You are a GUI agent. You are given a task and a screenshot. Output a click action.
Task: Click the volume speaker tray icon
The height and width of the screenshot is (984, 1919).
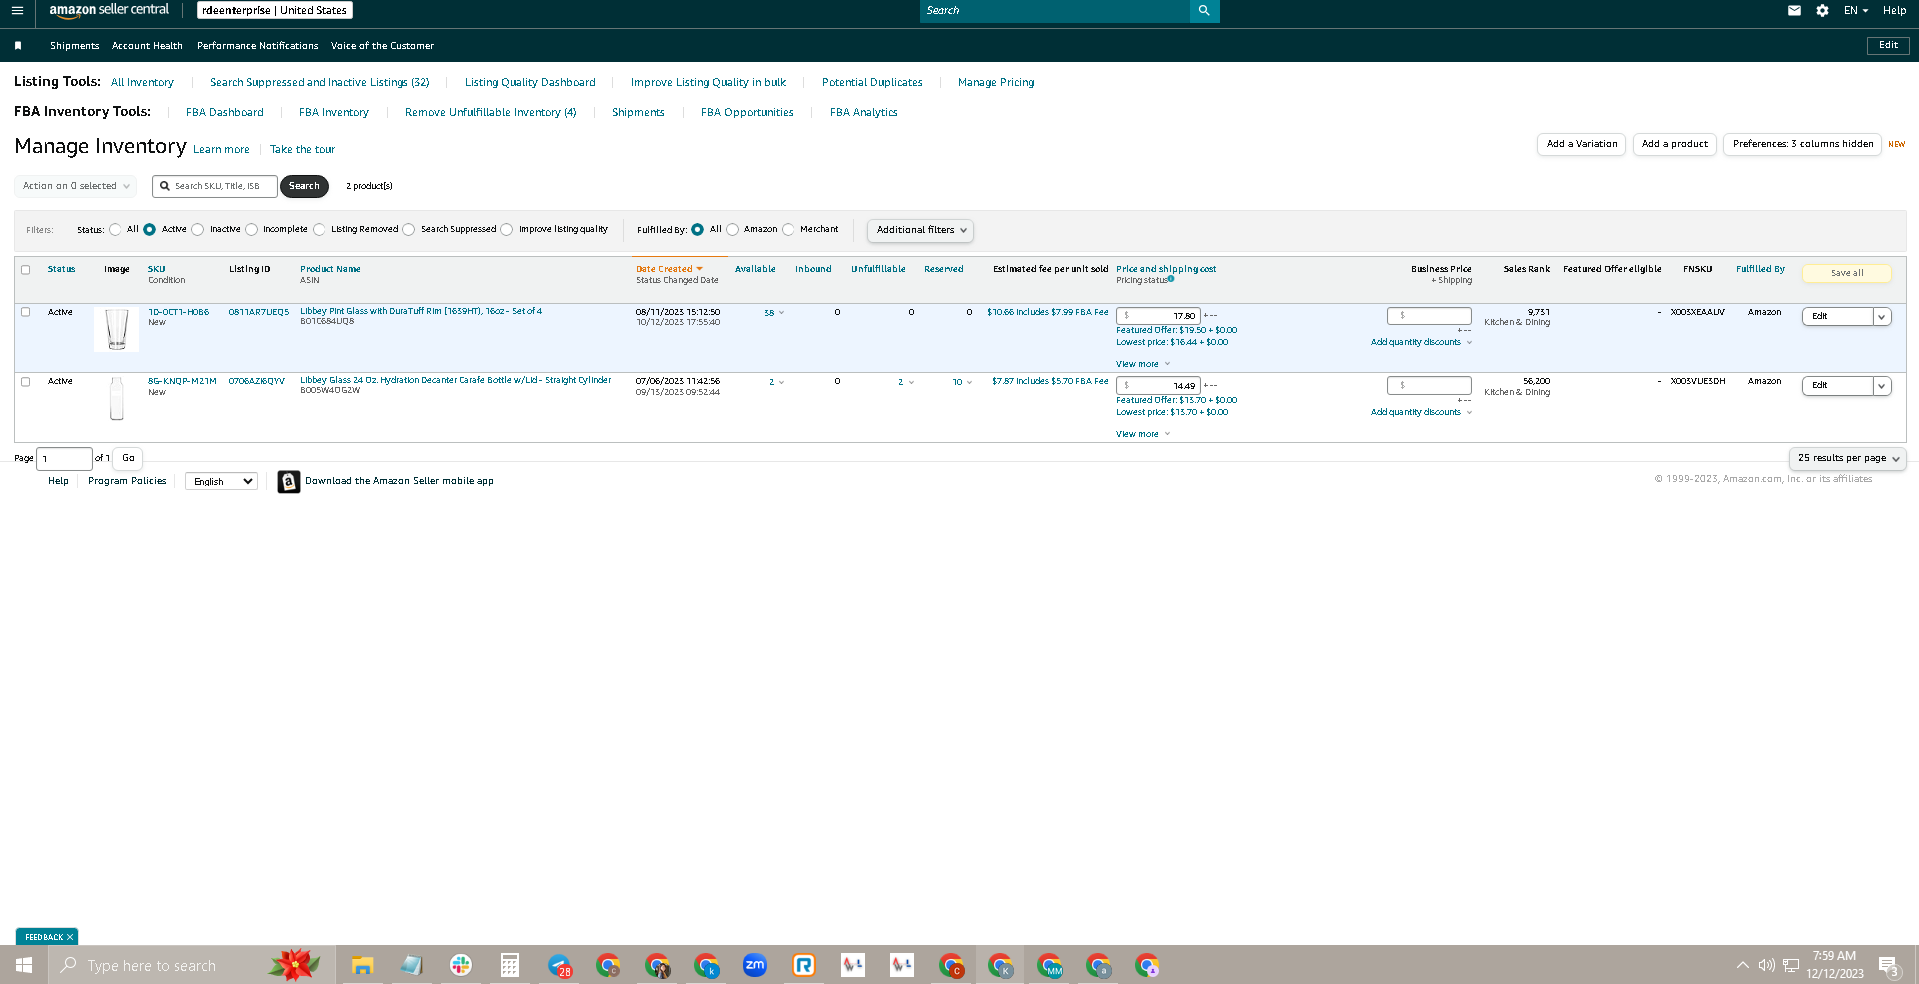[x=1766, y=965]
